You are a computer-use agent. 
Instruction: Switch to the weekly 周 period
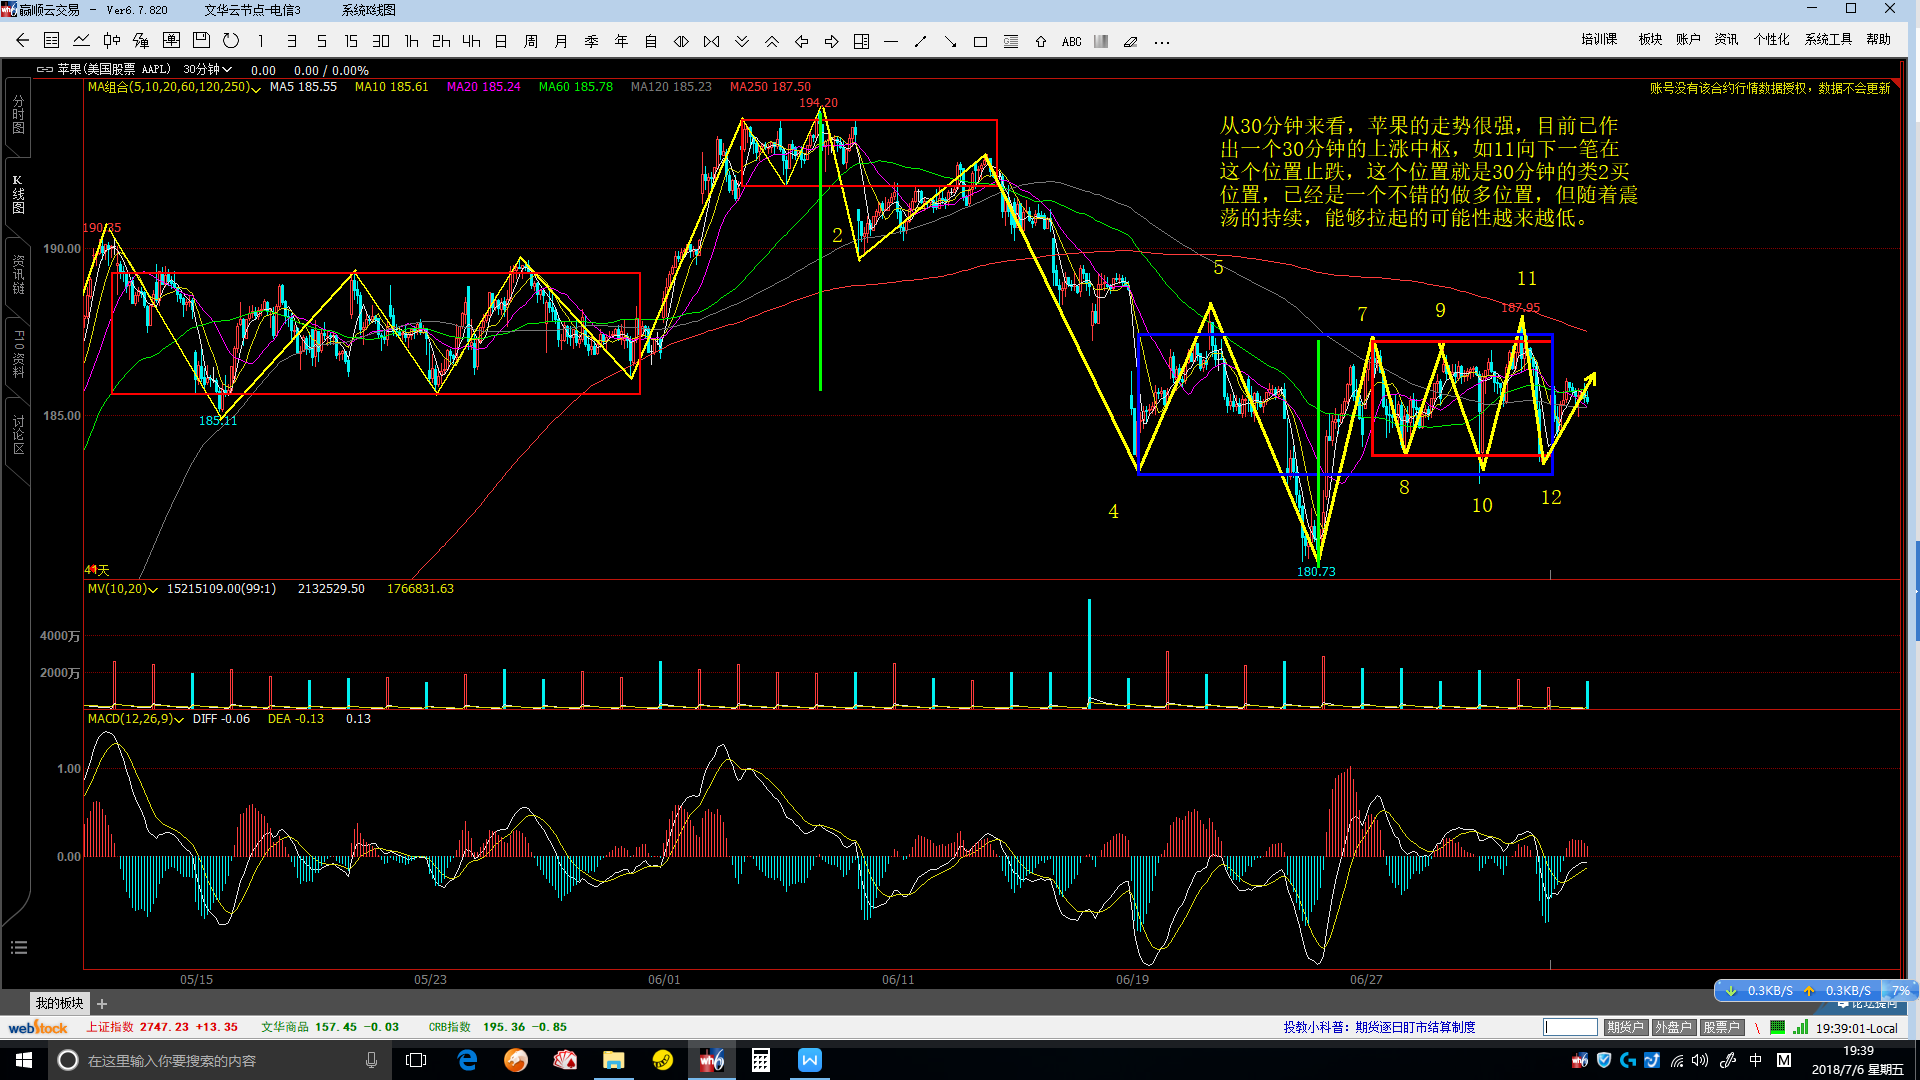pos(531,41)
